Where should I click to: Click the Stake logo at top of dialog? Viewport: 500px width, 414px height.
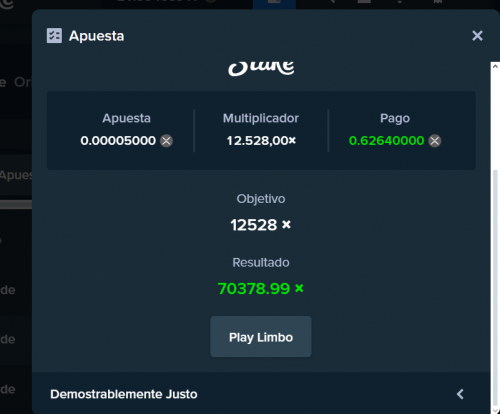point(261,68)
